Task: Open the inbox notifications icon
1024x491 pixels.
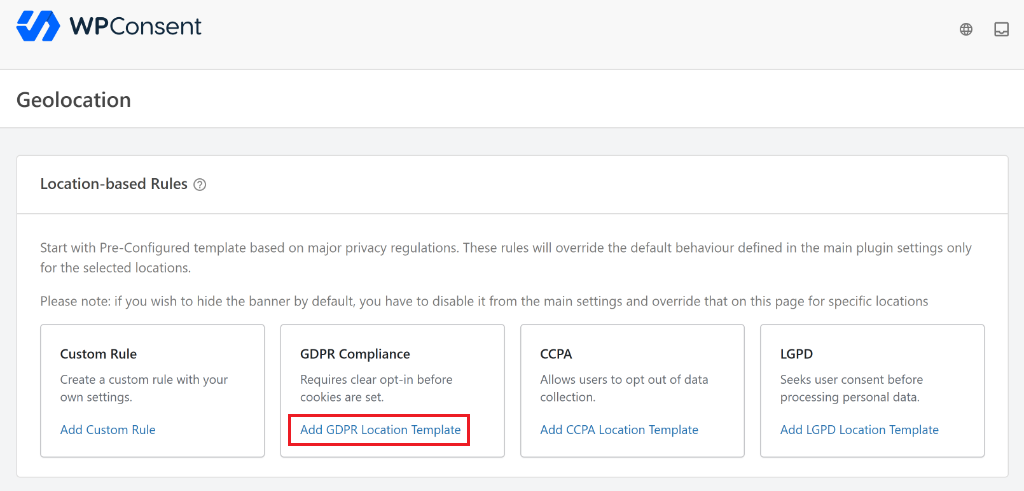Action: click(x=1001, y=30)
